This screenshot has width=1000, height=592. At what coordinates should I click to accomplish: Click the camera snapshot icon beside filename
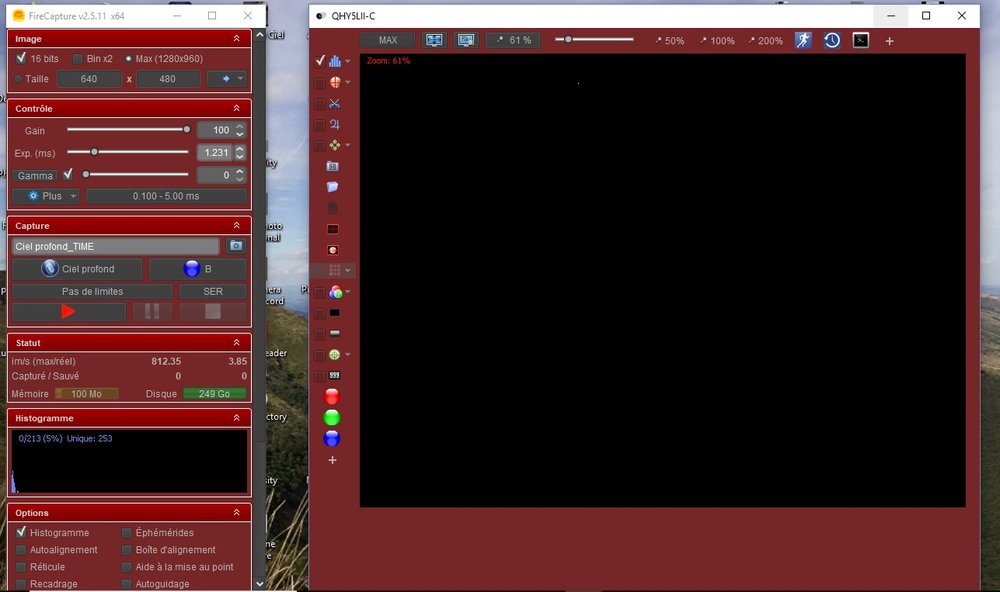click(236, 246)
